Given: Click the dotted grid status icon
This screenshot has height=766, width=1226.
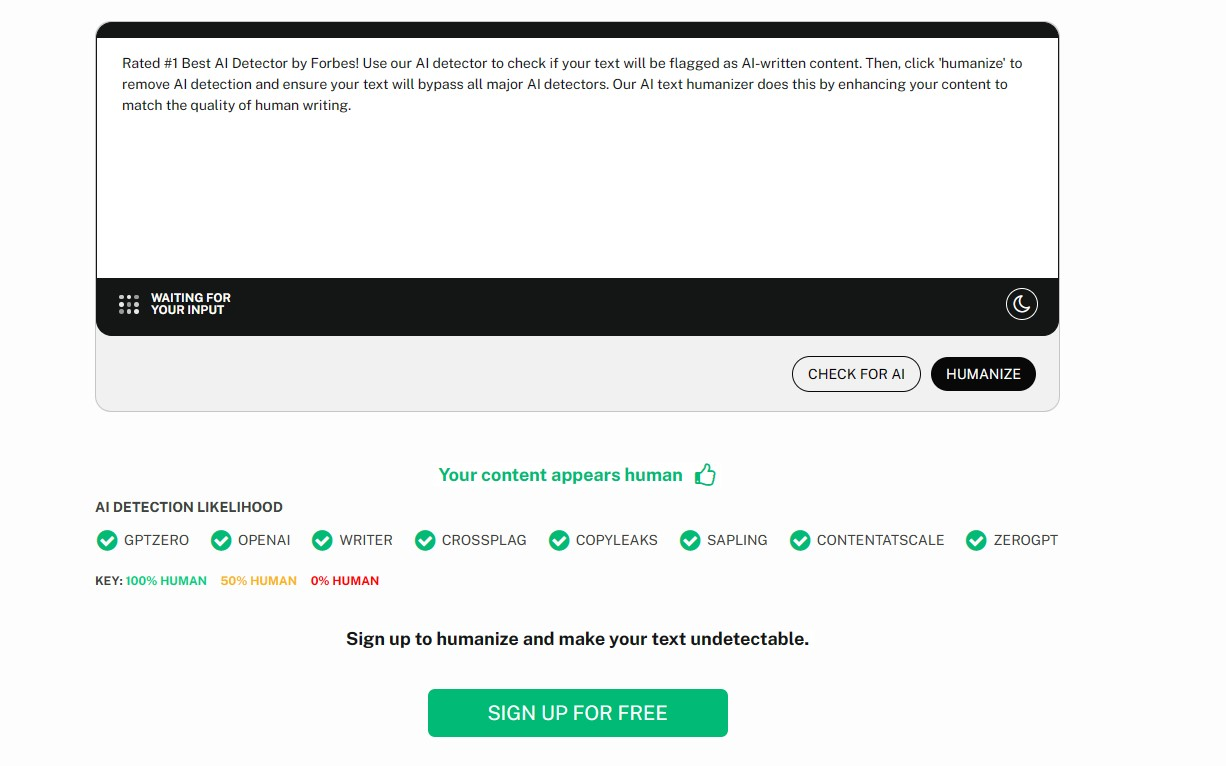Looking at the screenshot, I should (129, 304).
